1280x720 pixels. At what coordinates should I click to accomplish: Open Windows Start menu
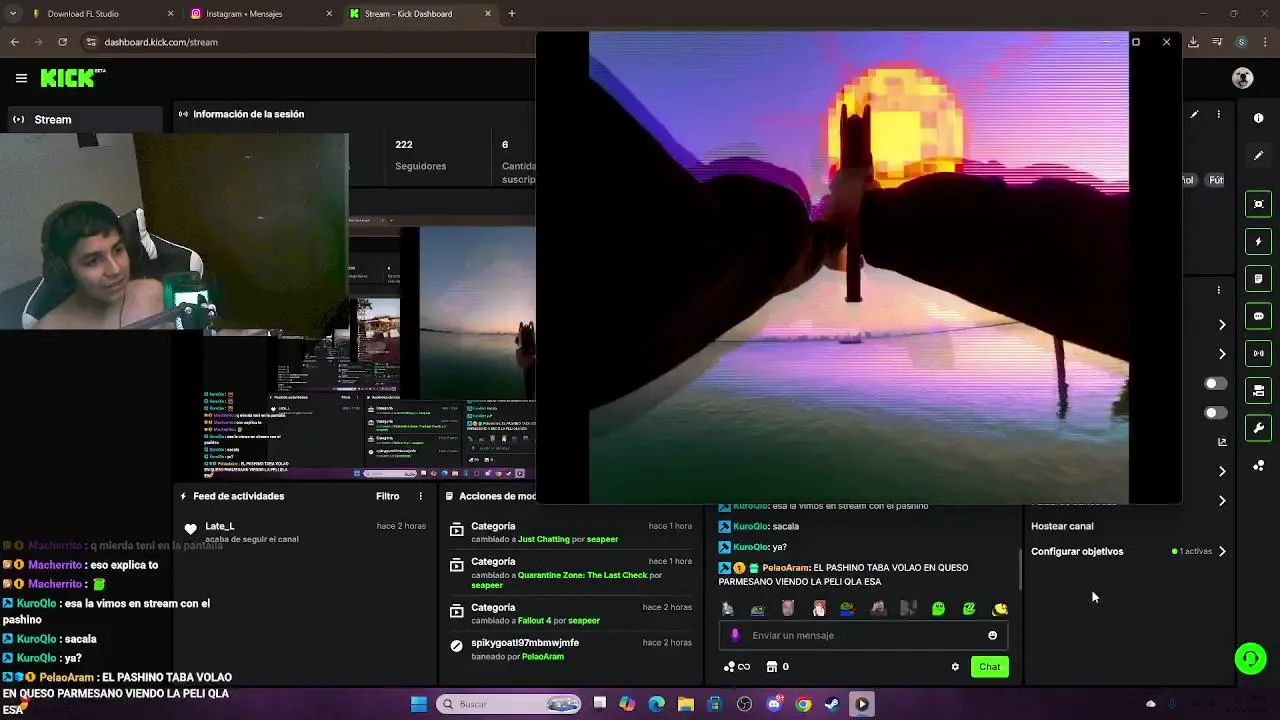[419, 704]
